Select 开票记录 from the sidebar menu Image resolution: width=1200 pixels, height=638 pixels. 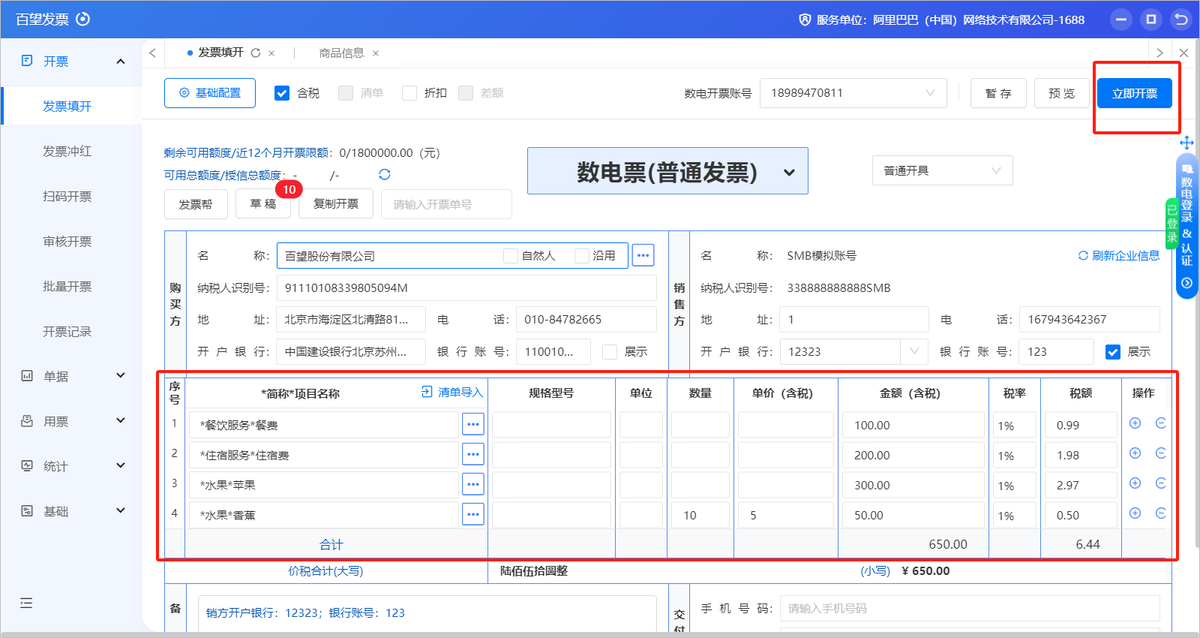coord(67,331)
